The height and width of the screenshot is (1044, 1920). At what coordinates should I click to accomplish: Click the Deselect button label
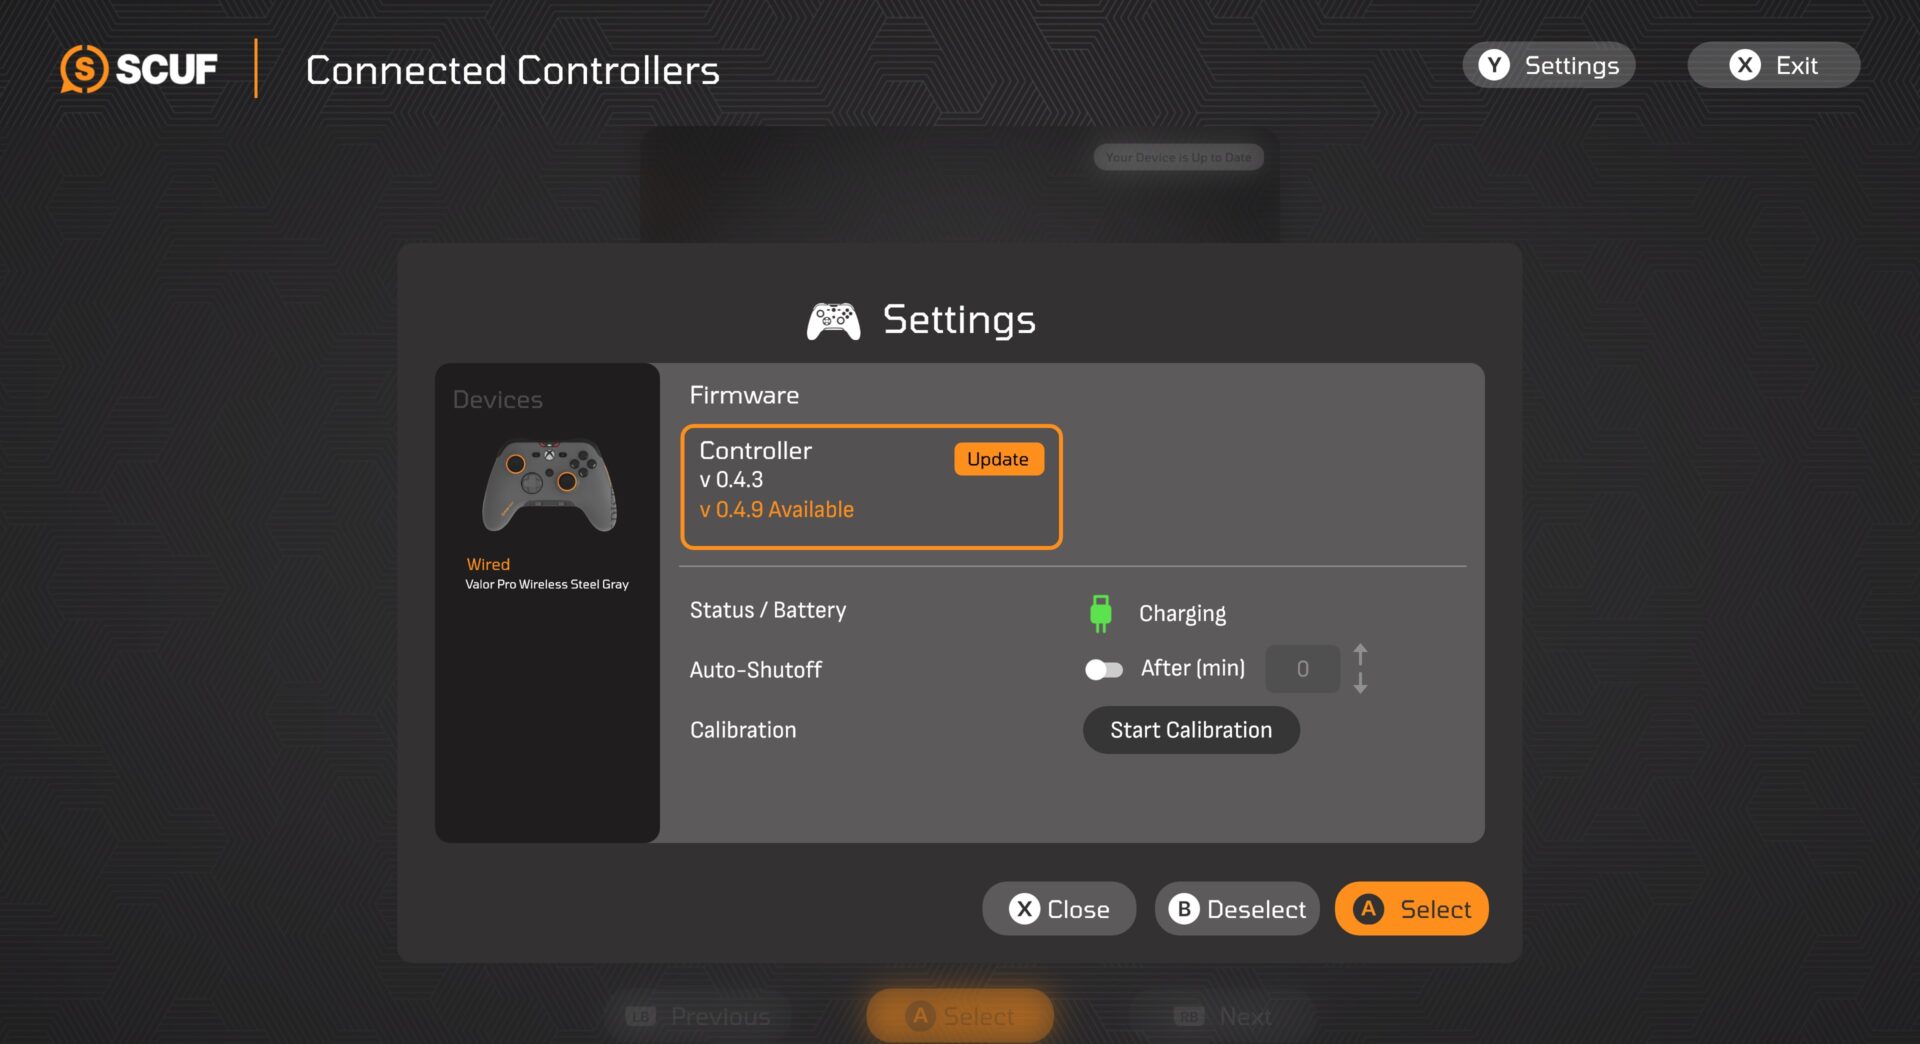[1256, 909]
